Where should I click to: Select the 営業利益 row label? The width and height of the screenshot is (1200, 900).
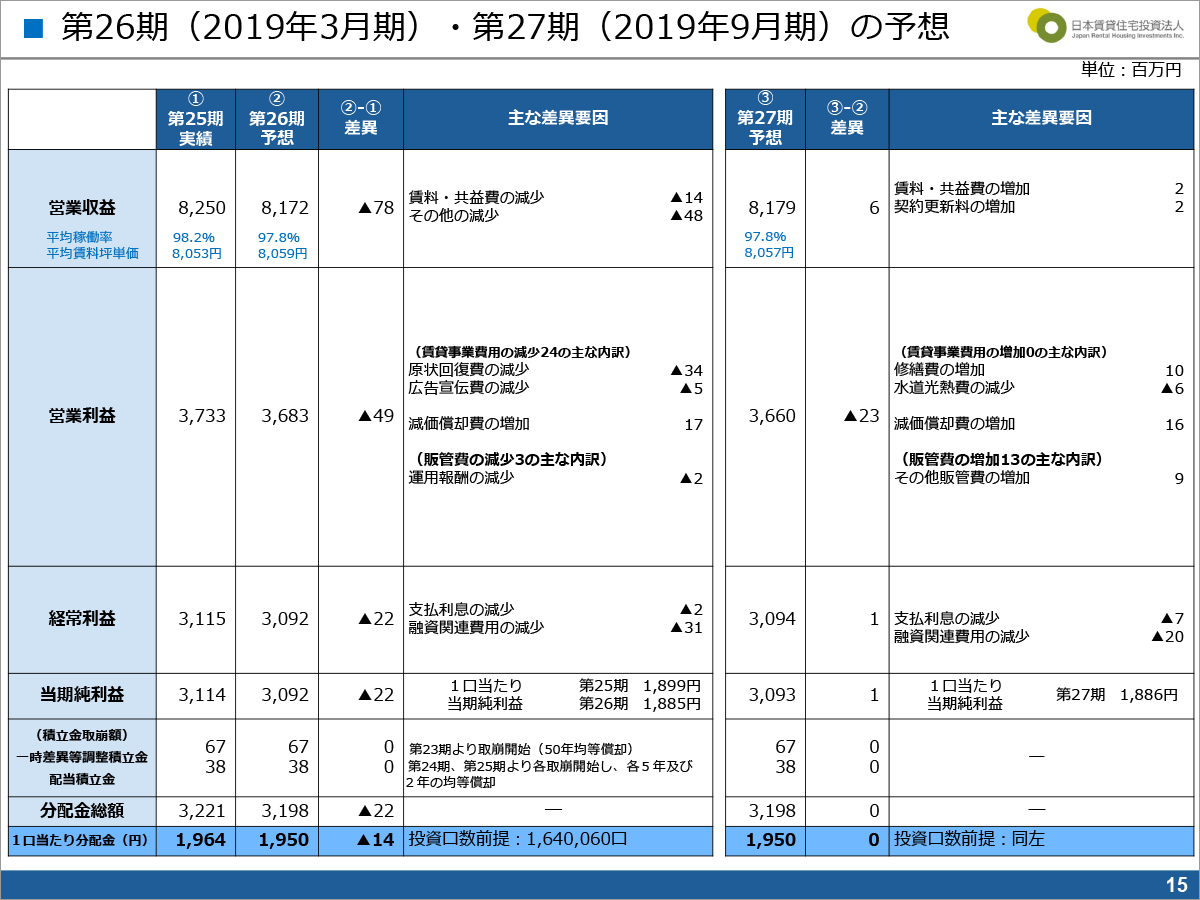[82, 416]
